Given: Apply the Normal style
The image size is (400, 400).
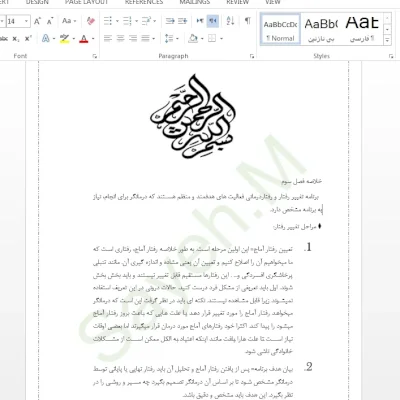Looking at the screenshot, I should click(x=280, y=29).
